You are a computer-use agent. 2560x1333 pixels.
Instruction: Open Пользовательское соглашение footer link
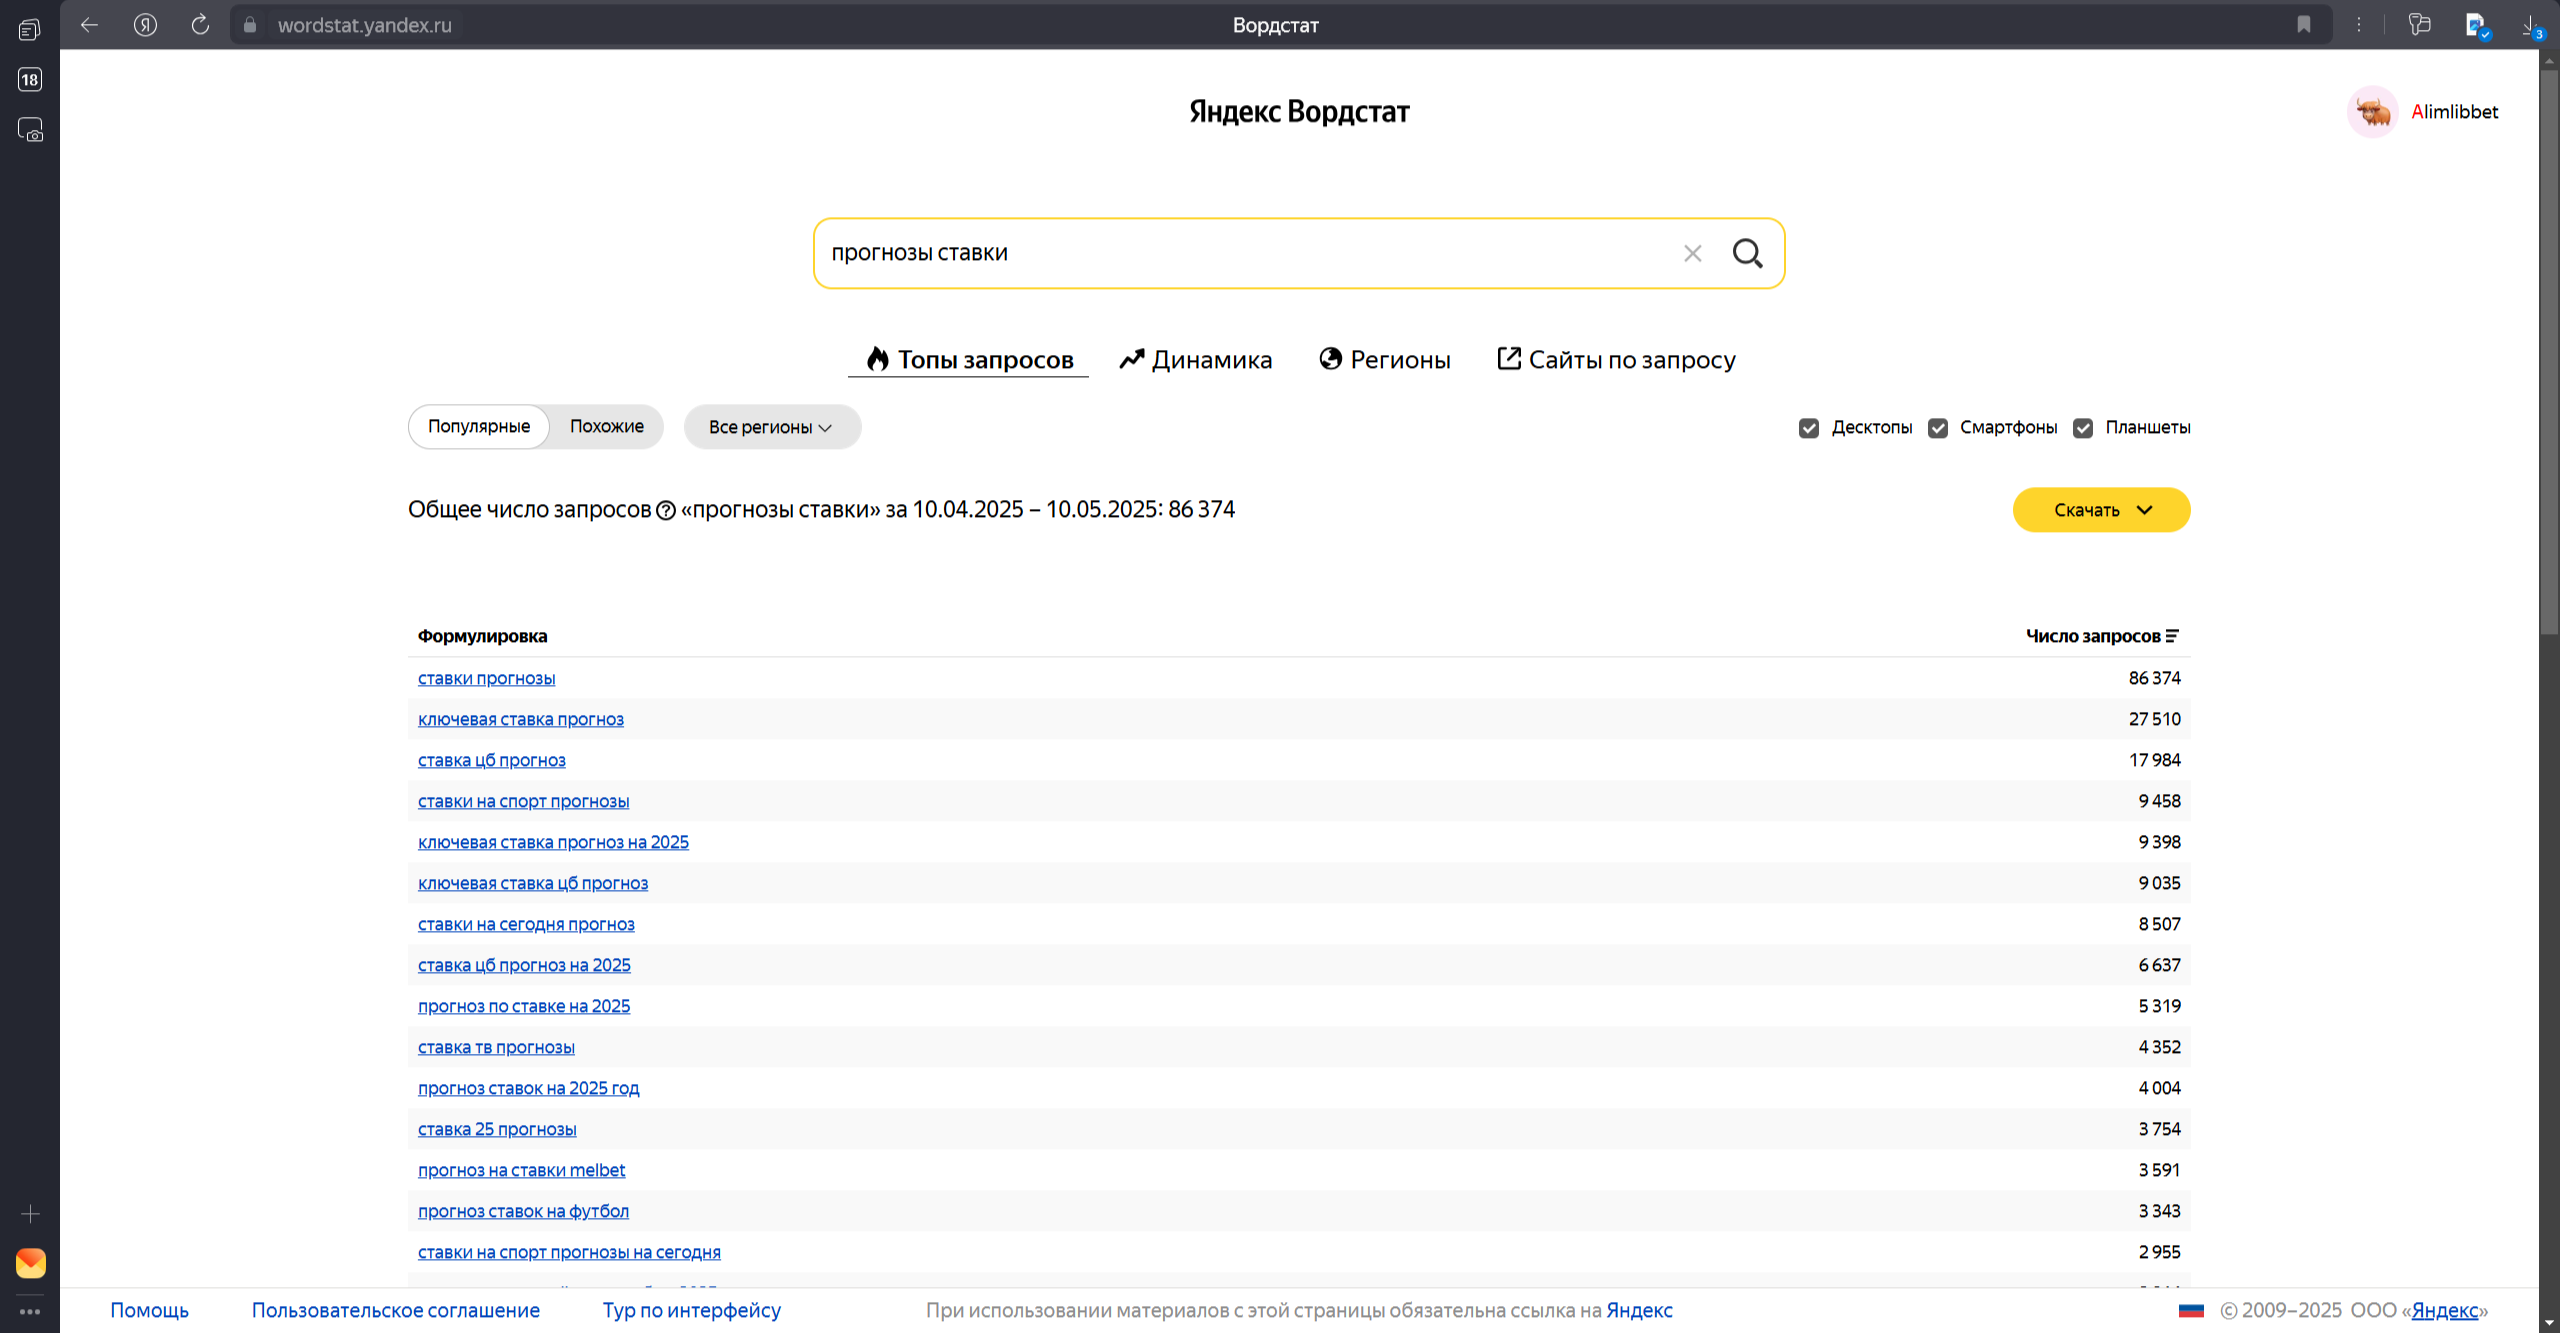coord(396,1310)
